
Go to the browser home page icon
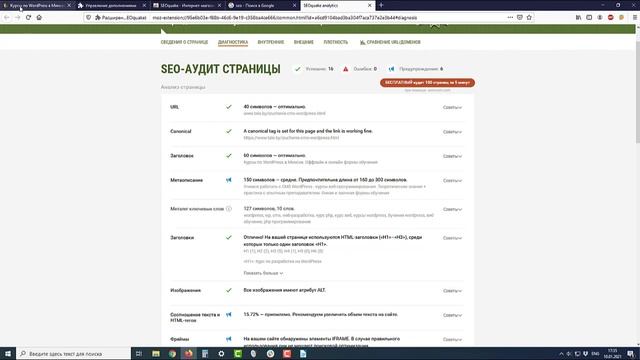pyautogui.click(x=39, y=18)
